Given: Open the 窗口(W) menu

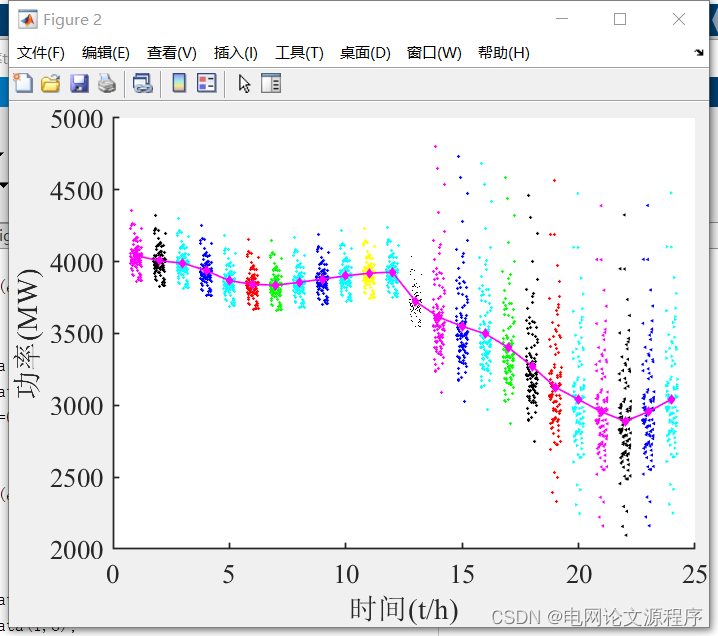Looking at the screenshot, I should pyautogui.click(x=434, y=53).
